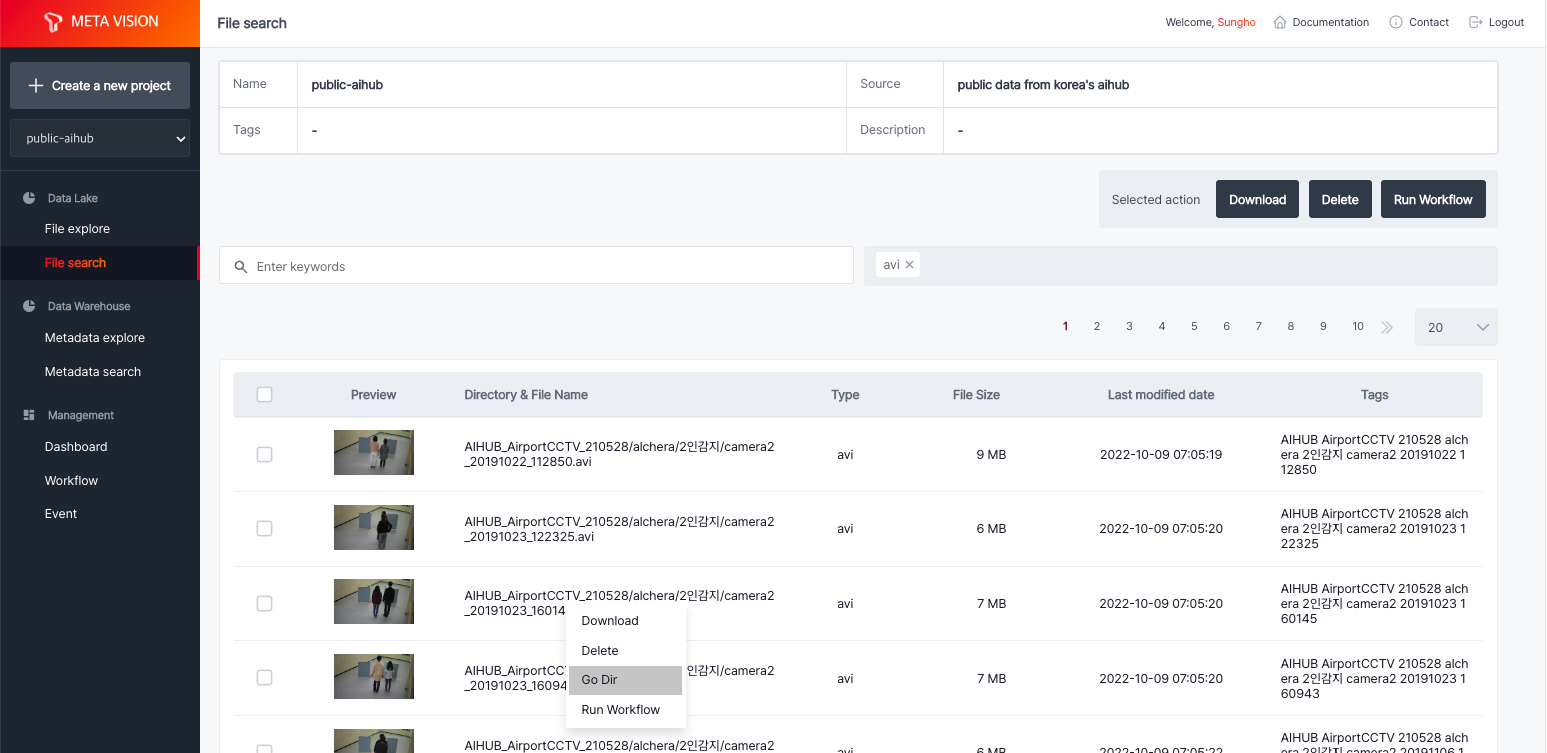Image resolution: width=1547 pixels, height=753 pixels.
Task: Open preview thumbnail for camera2_20191023_122325.avi
Action: (x=374, y=527)
